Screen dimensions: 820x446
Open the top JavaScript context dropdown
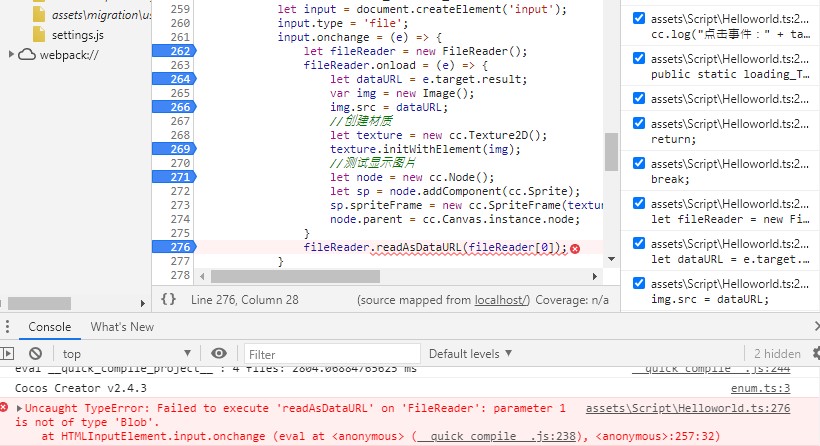[x=127, y=354]
